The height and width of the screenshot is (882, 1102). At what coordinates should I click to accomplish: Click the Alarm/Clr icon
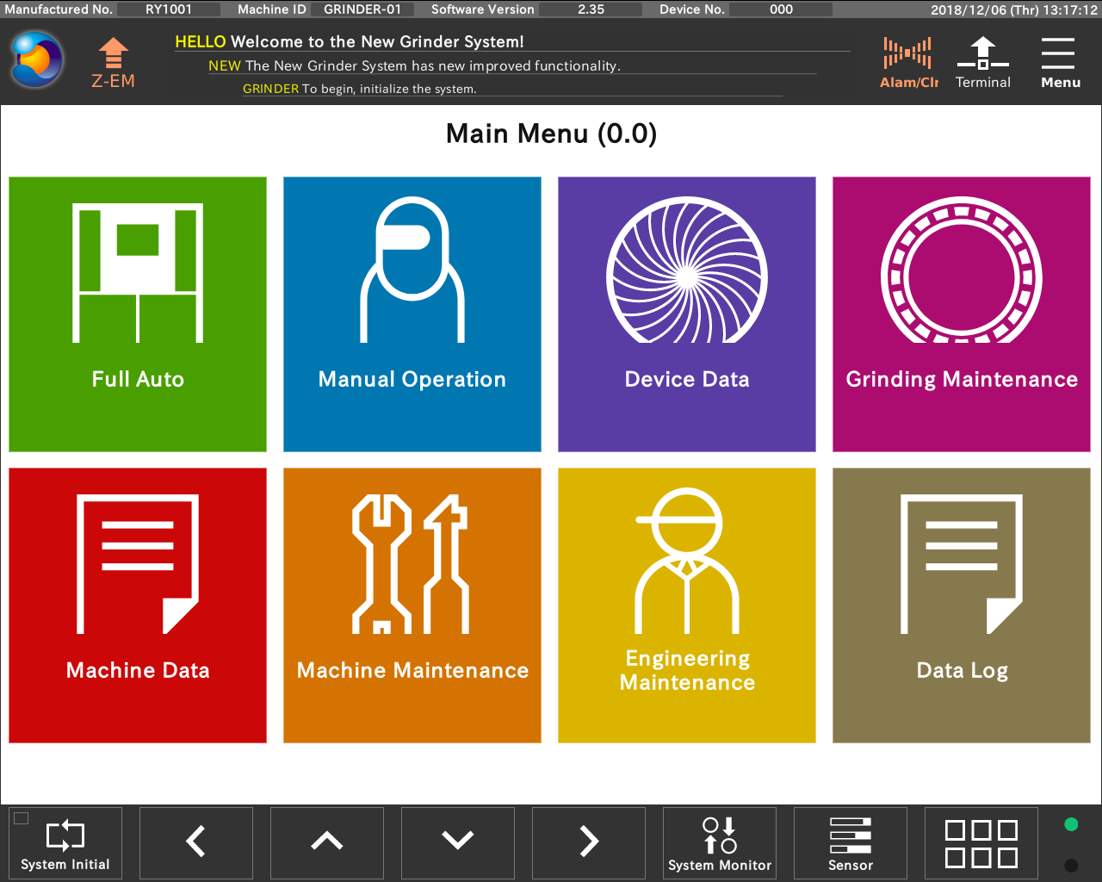(908, 62)
